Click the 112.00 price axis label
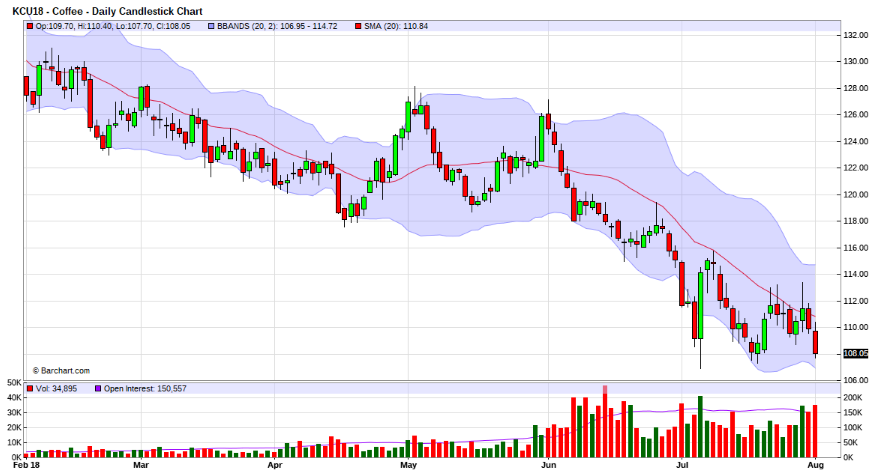 click(856, 301)
